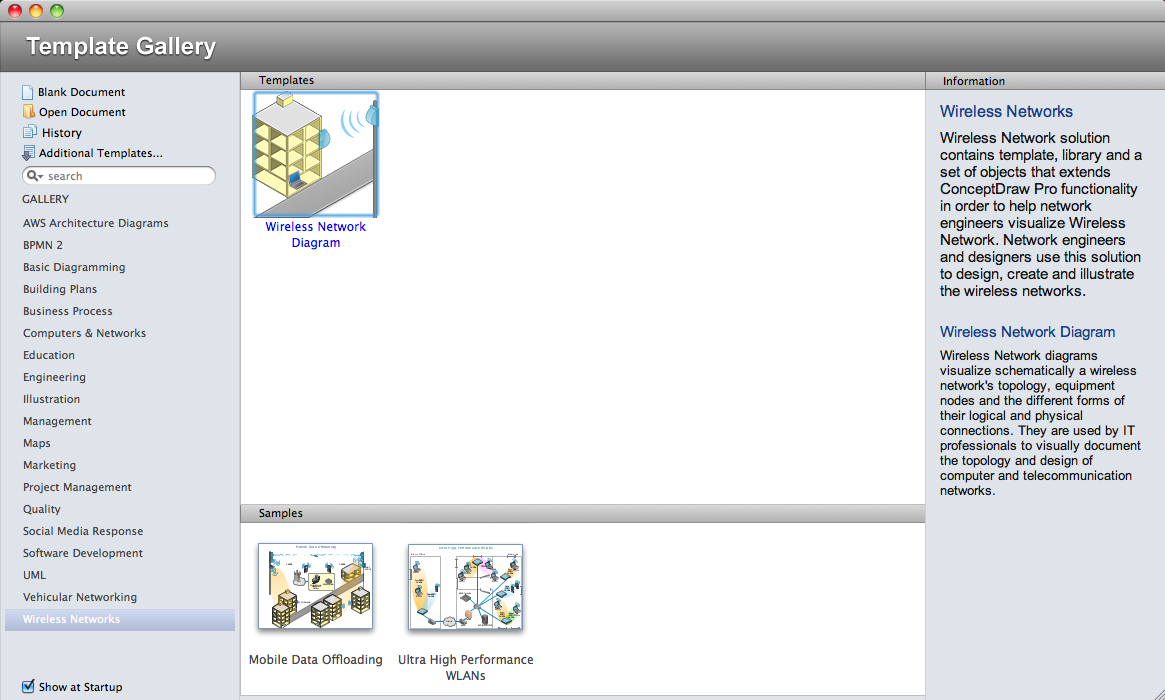Screen dimensions: 1165x700
Task: Open the Ultra High Performance WLANs sample thumbnail
Action: [465, 587]
